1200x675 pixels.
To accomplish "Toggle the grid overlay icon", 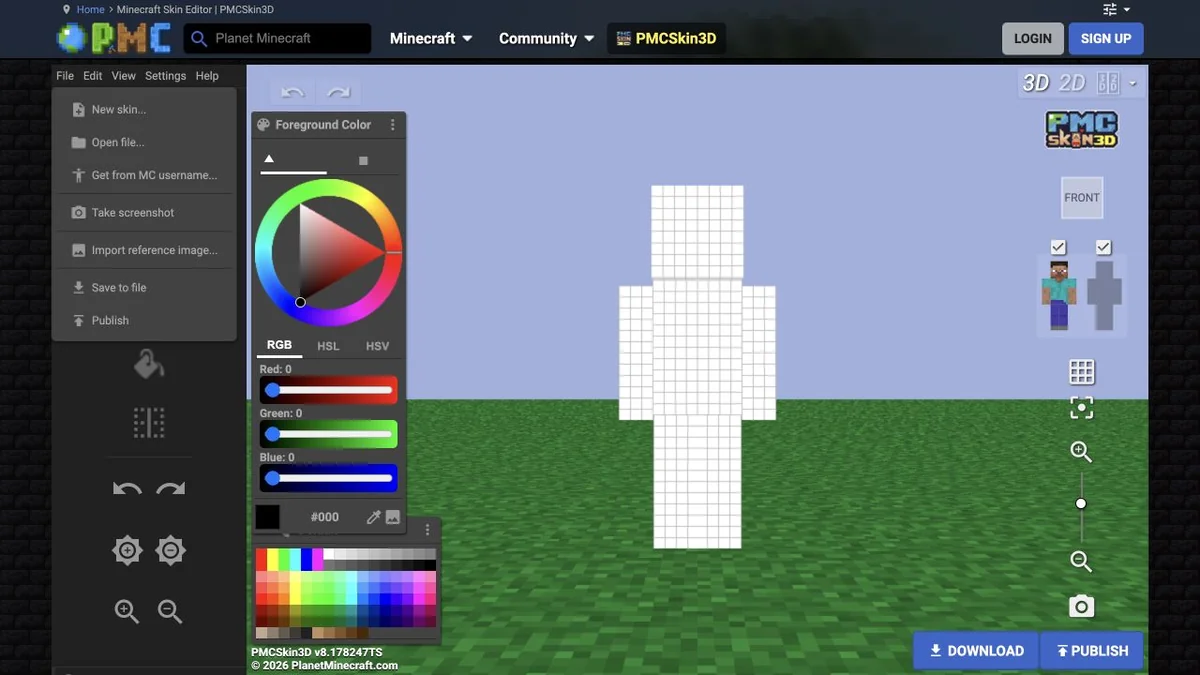I will [x=1081, y=372].
